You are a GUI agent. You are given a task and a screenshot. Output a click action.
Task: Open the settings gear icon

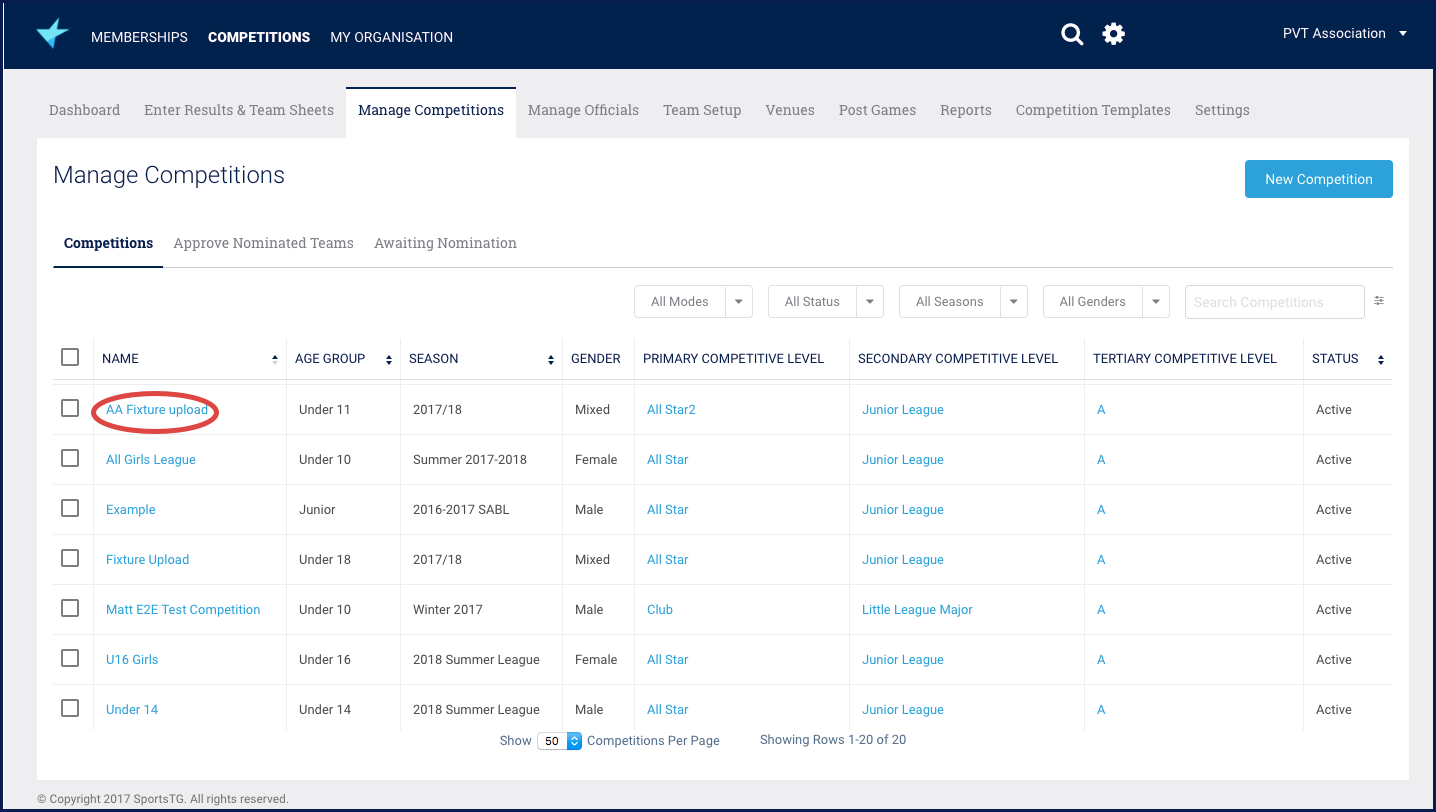point(1114,35)
